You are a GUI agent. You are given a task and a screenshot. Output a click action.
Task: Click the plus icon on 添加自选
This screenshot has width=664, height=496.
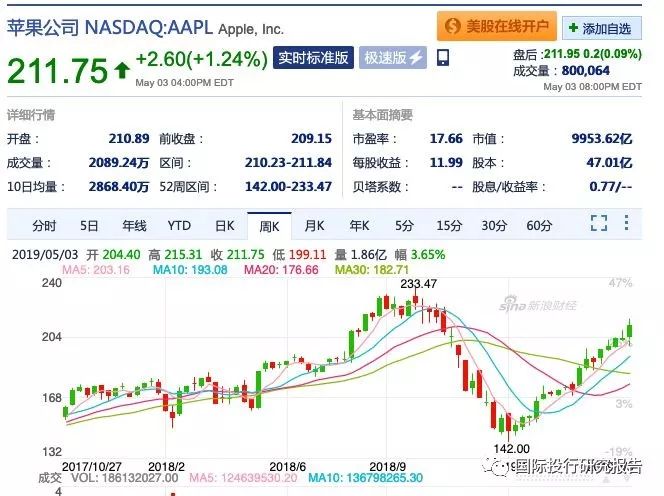575,28
